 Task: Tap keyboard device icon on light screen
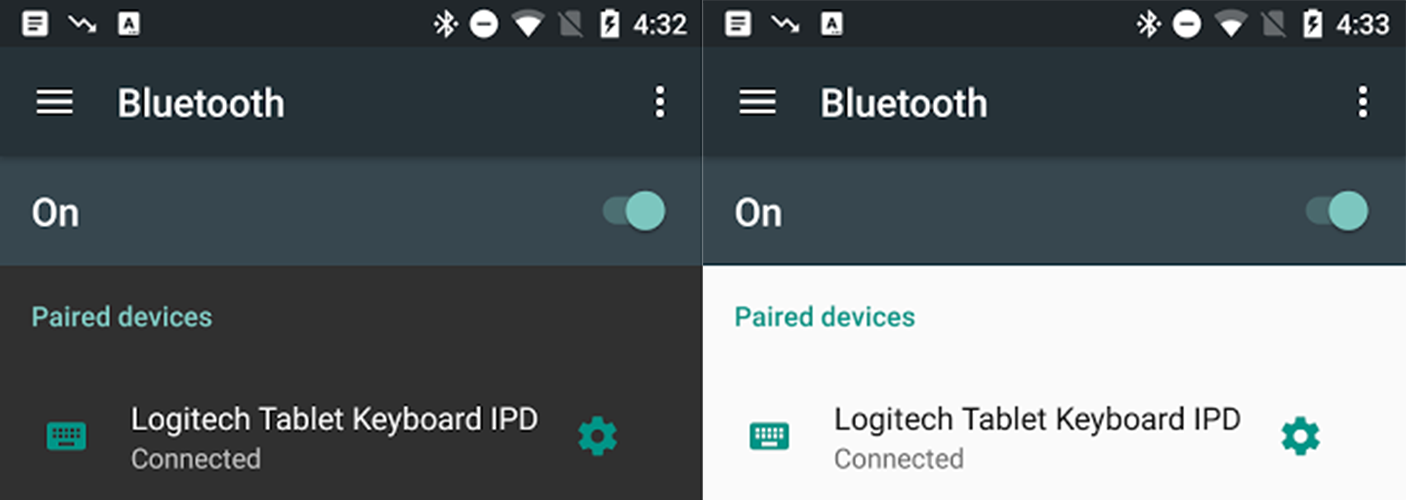(769, 436)
